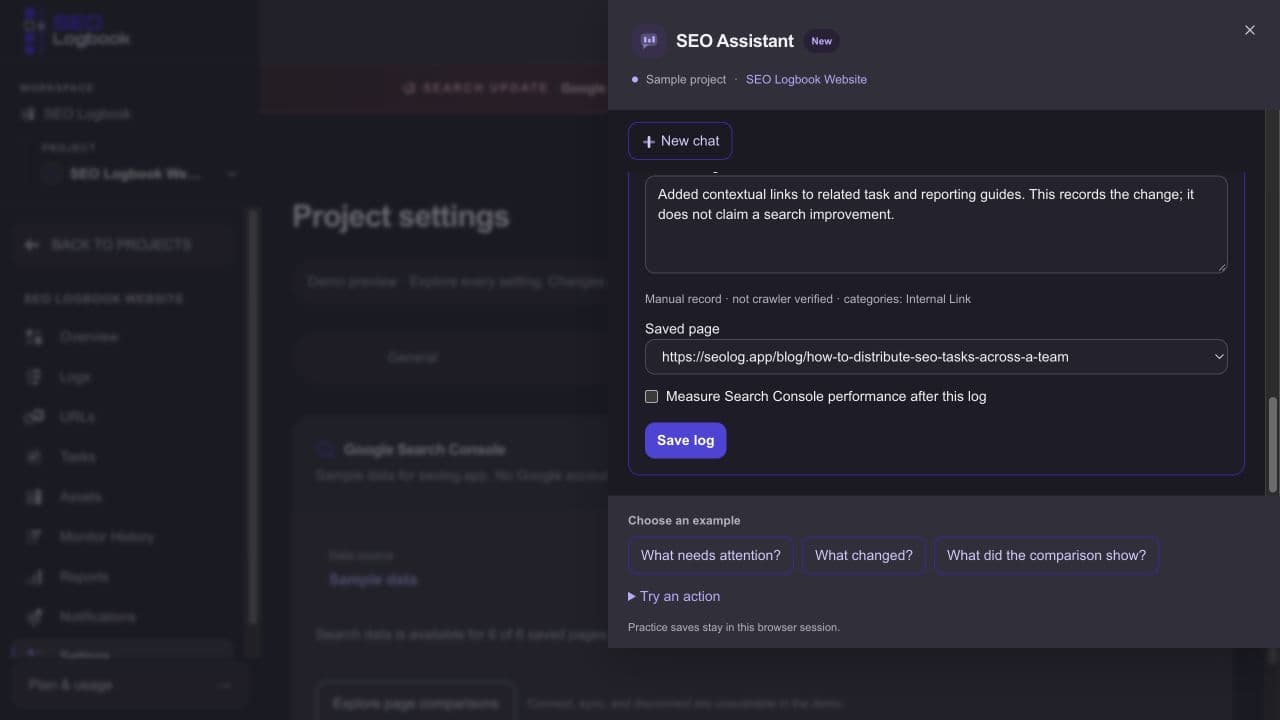Screen dimensions: 1280x720
Task: Open URLs in the background sidebar
Action: pos(77,417)
